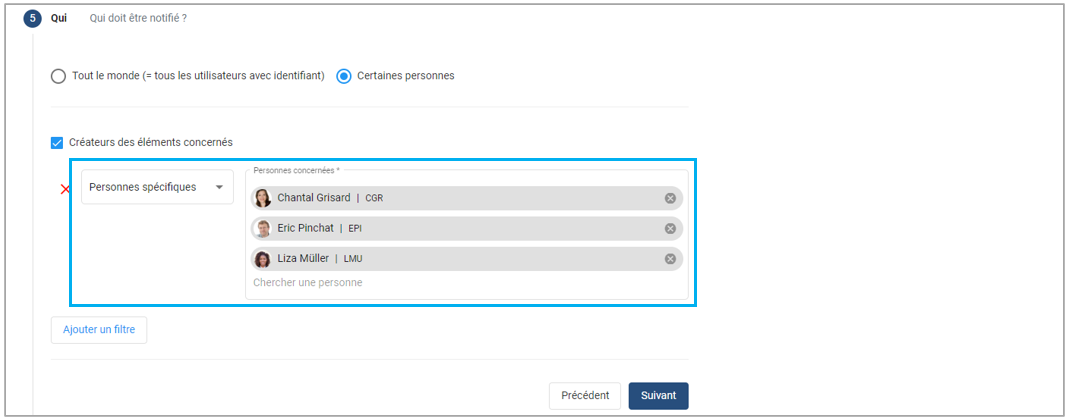The height and width of the screenshot is (417, 1069).
Task: Remove Liza Müller from the recipients
Action: tap(670, 259)
